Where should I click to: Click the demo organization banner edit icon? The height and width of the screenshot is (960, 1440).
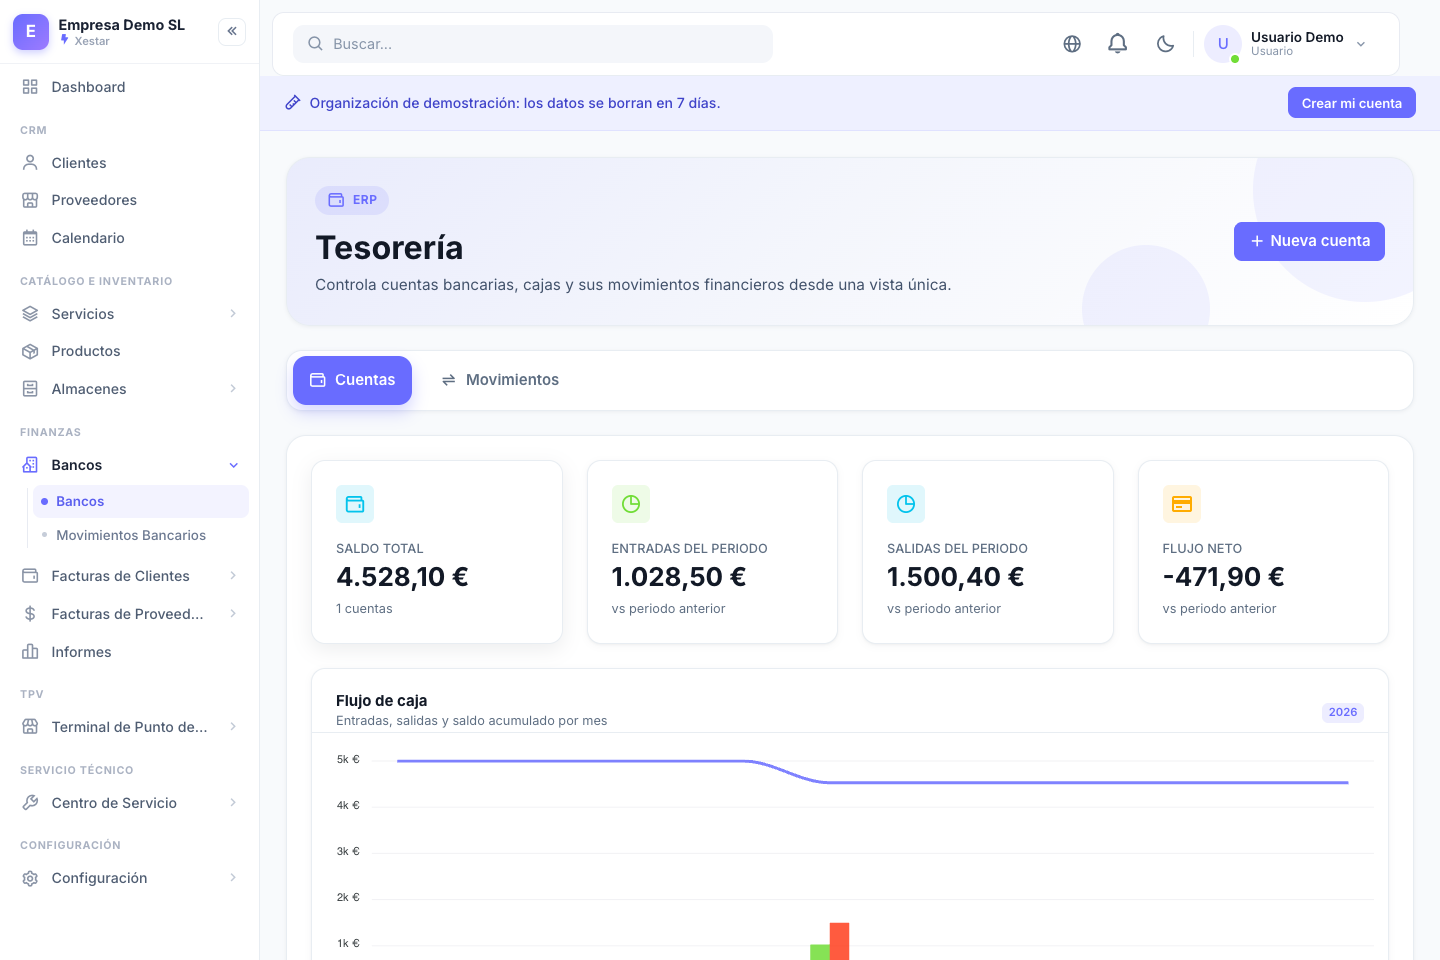coord(293,103)
